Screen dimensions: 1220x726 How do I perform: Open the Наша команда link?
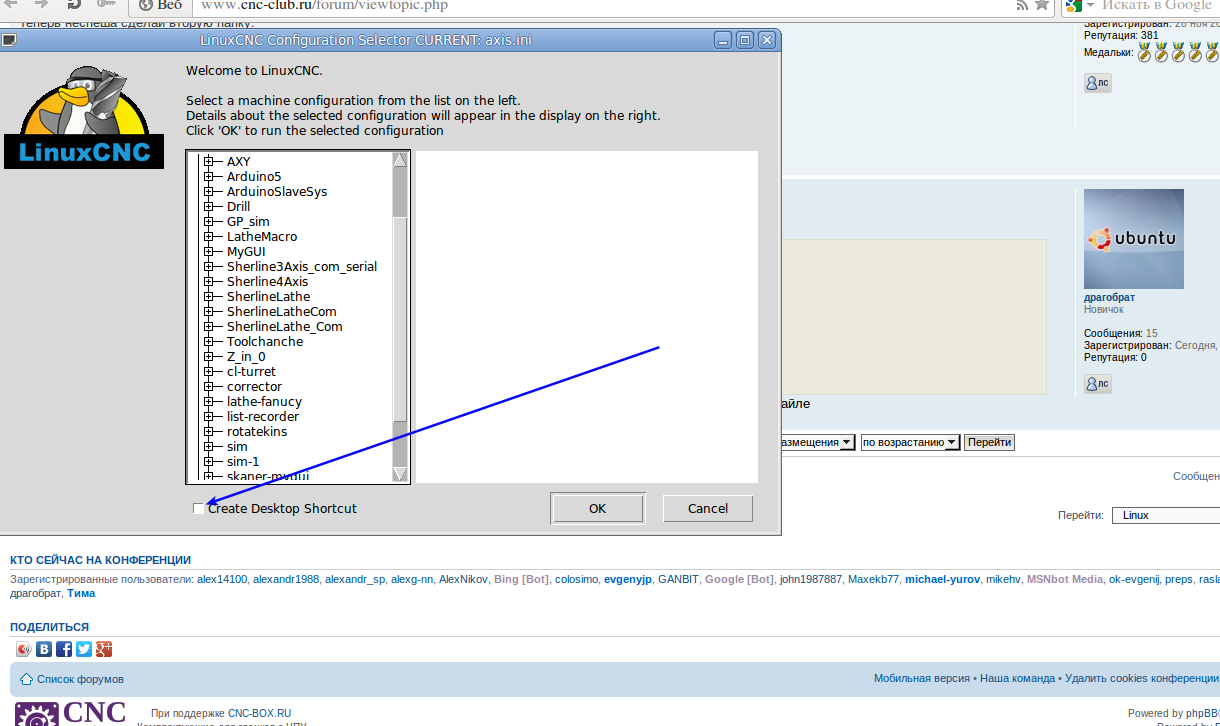click(x=1017, y=678)
